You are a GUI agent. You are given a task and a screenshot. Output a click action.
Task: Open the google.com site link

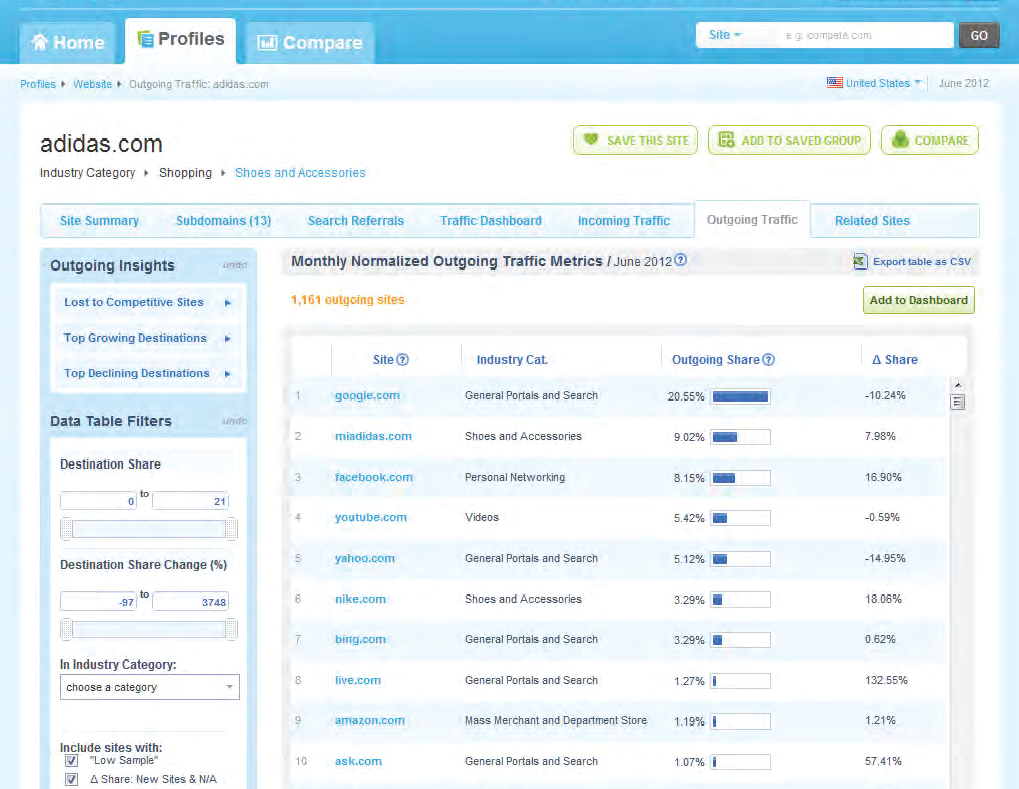coord(367,395)
